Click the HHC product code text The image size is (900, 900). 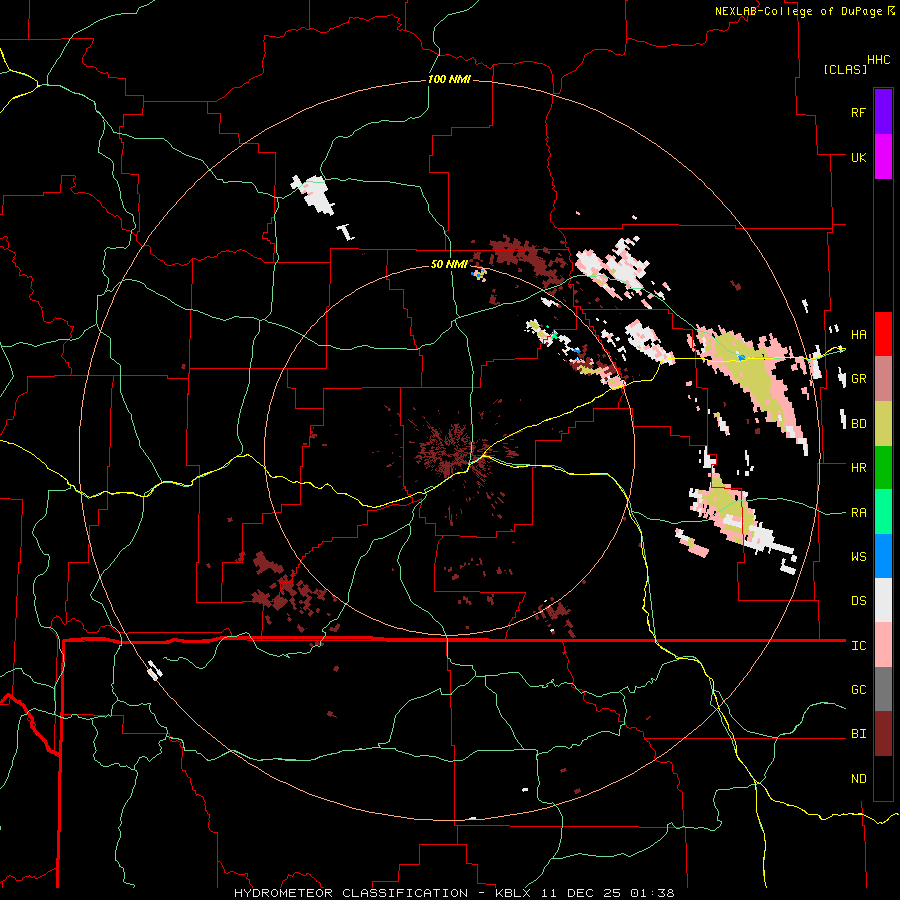pyautogui.click(x=878, y=60)
